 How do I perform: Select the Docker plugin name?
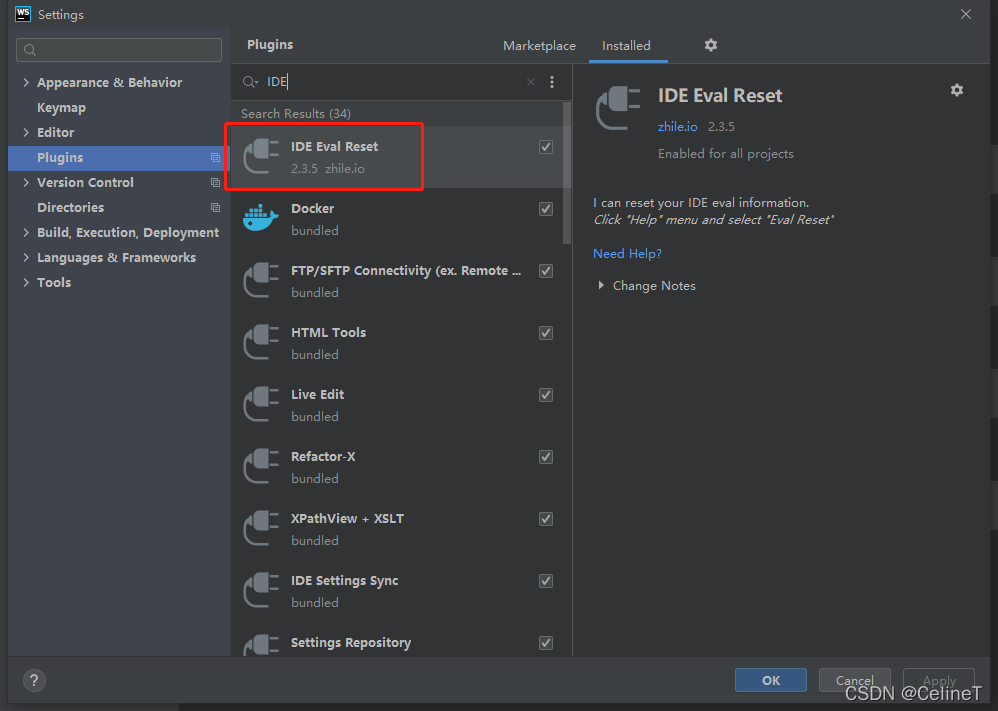(313, 209)
